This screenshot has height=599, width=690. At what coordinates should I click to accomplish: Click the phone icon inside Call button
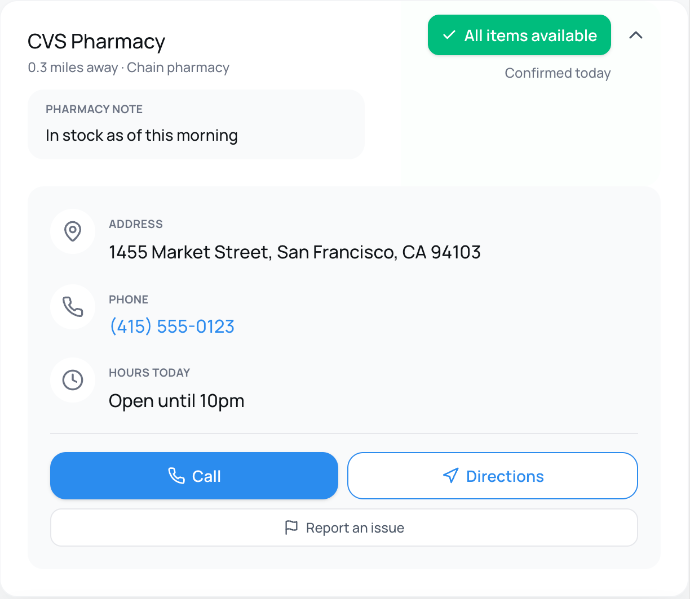(x=177, y=476)
